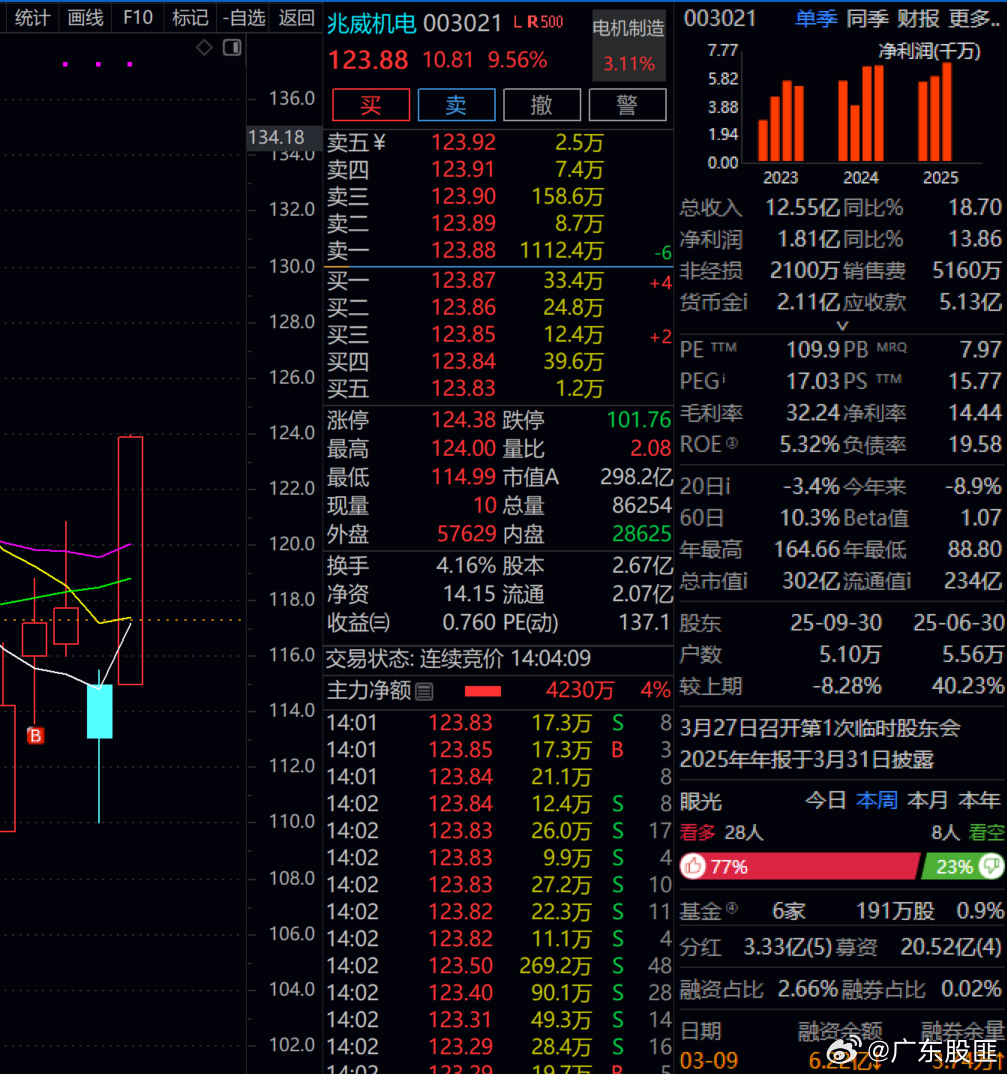Viewport: 1007px width, 1074px height.
Task: Click the cyan candlestick on chart
Action: [x=99, y=711]
